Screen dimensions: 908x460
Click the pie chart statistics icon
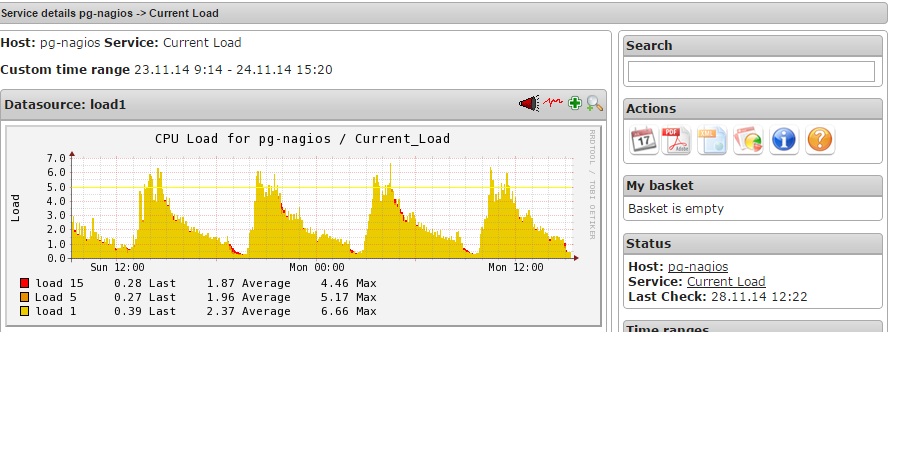click(748, 140)
